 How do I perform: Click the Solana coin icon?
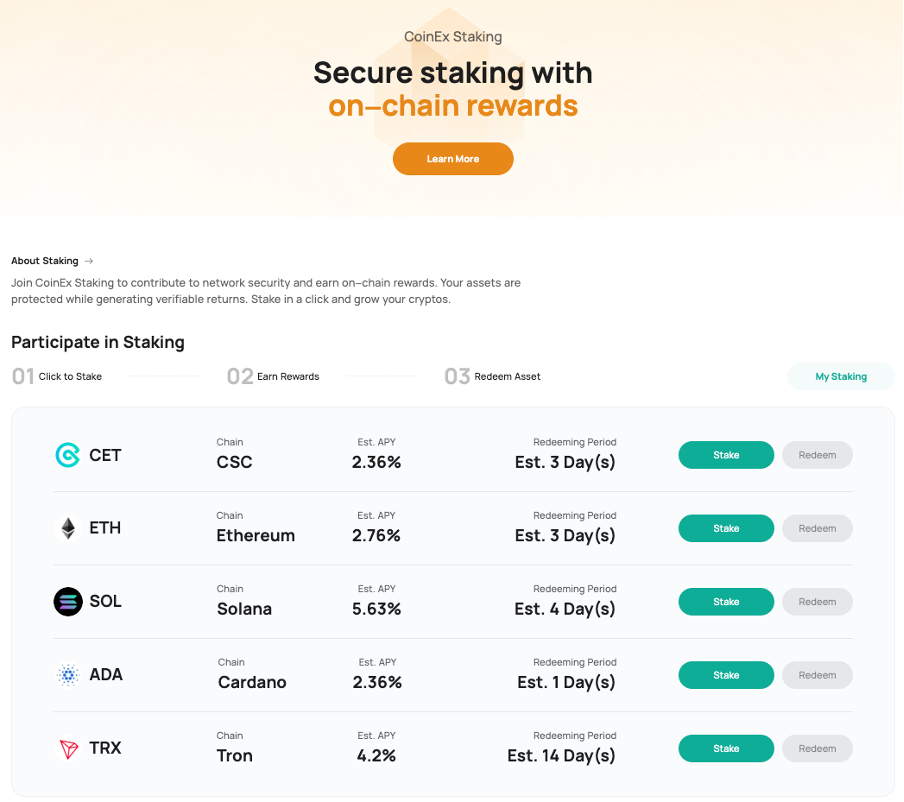68,602
